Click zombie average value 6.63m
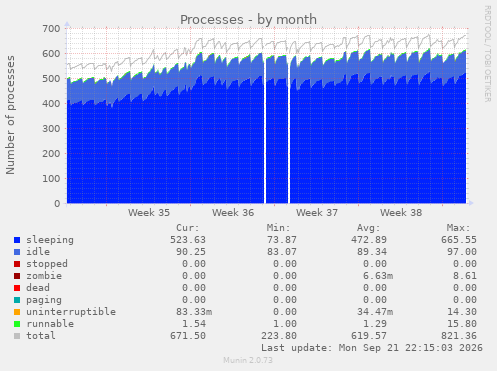This screenshot has height=371, width=497. (378, 276)
